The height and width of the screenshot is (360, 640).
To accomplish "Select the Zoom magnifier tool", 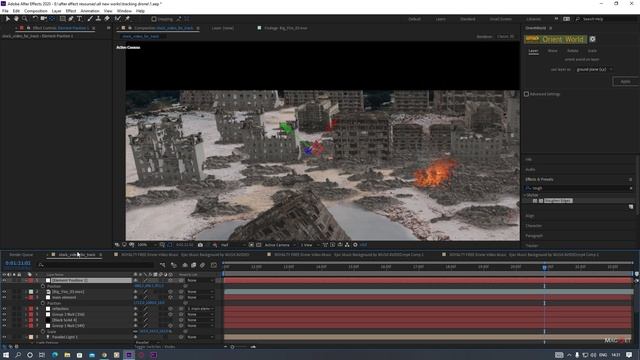I will pos(24,19).
